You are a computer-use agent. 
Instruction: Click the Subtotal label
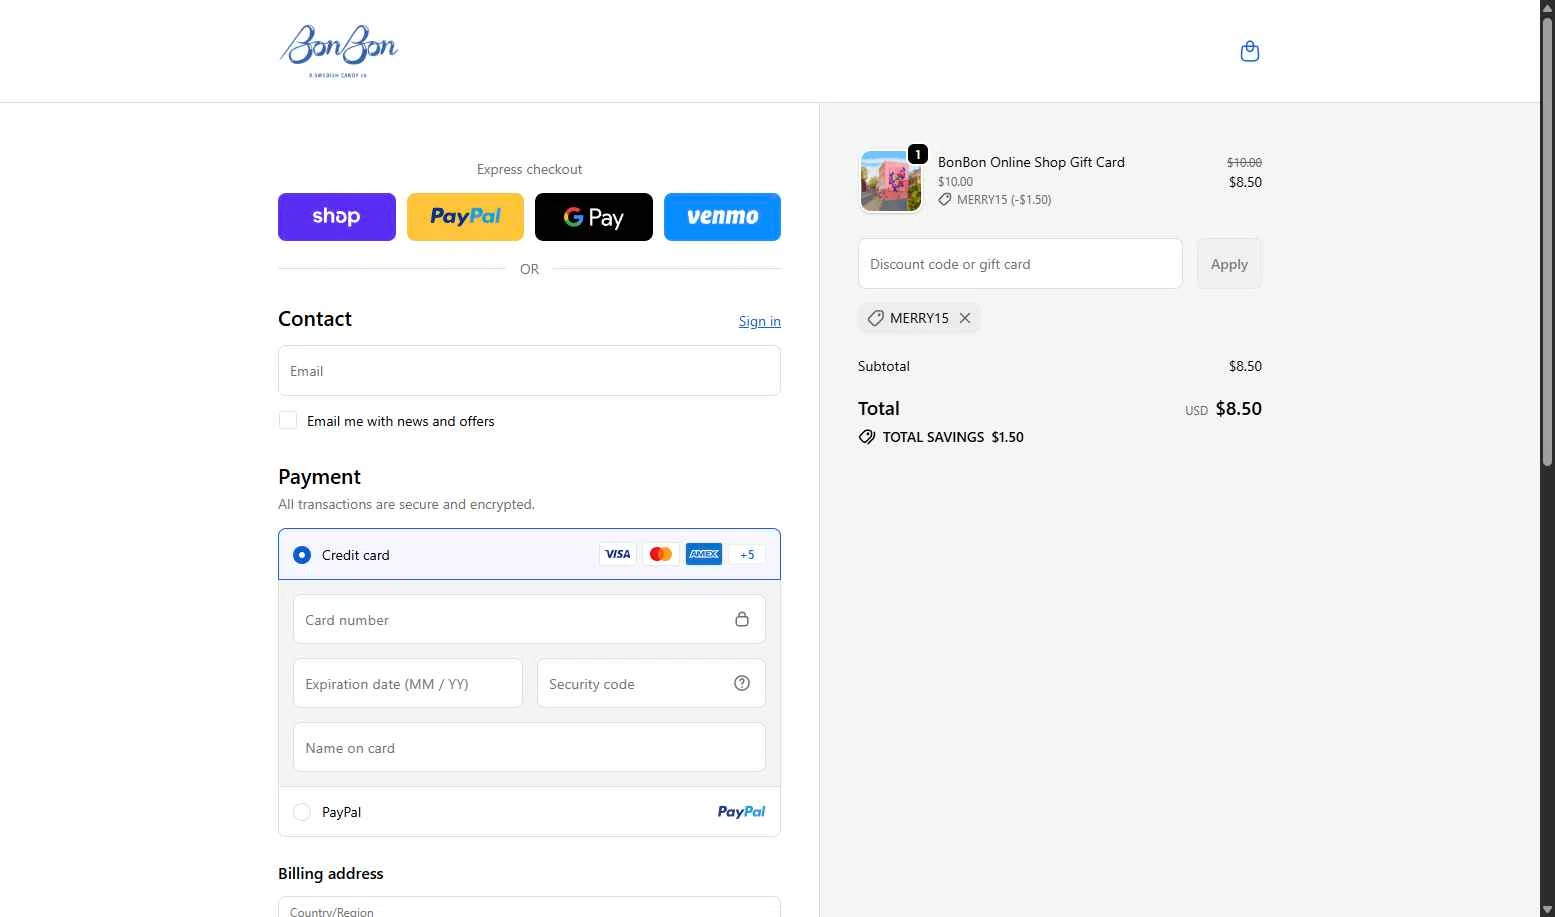tap(884, 366)
